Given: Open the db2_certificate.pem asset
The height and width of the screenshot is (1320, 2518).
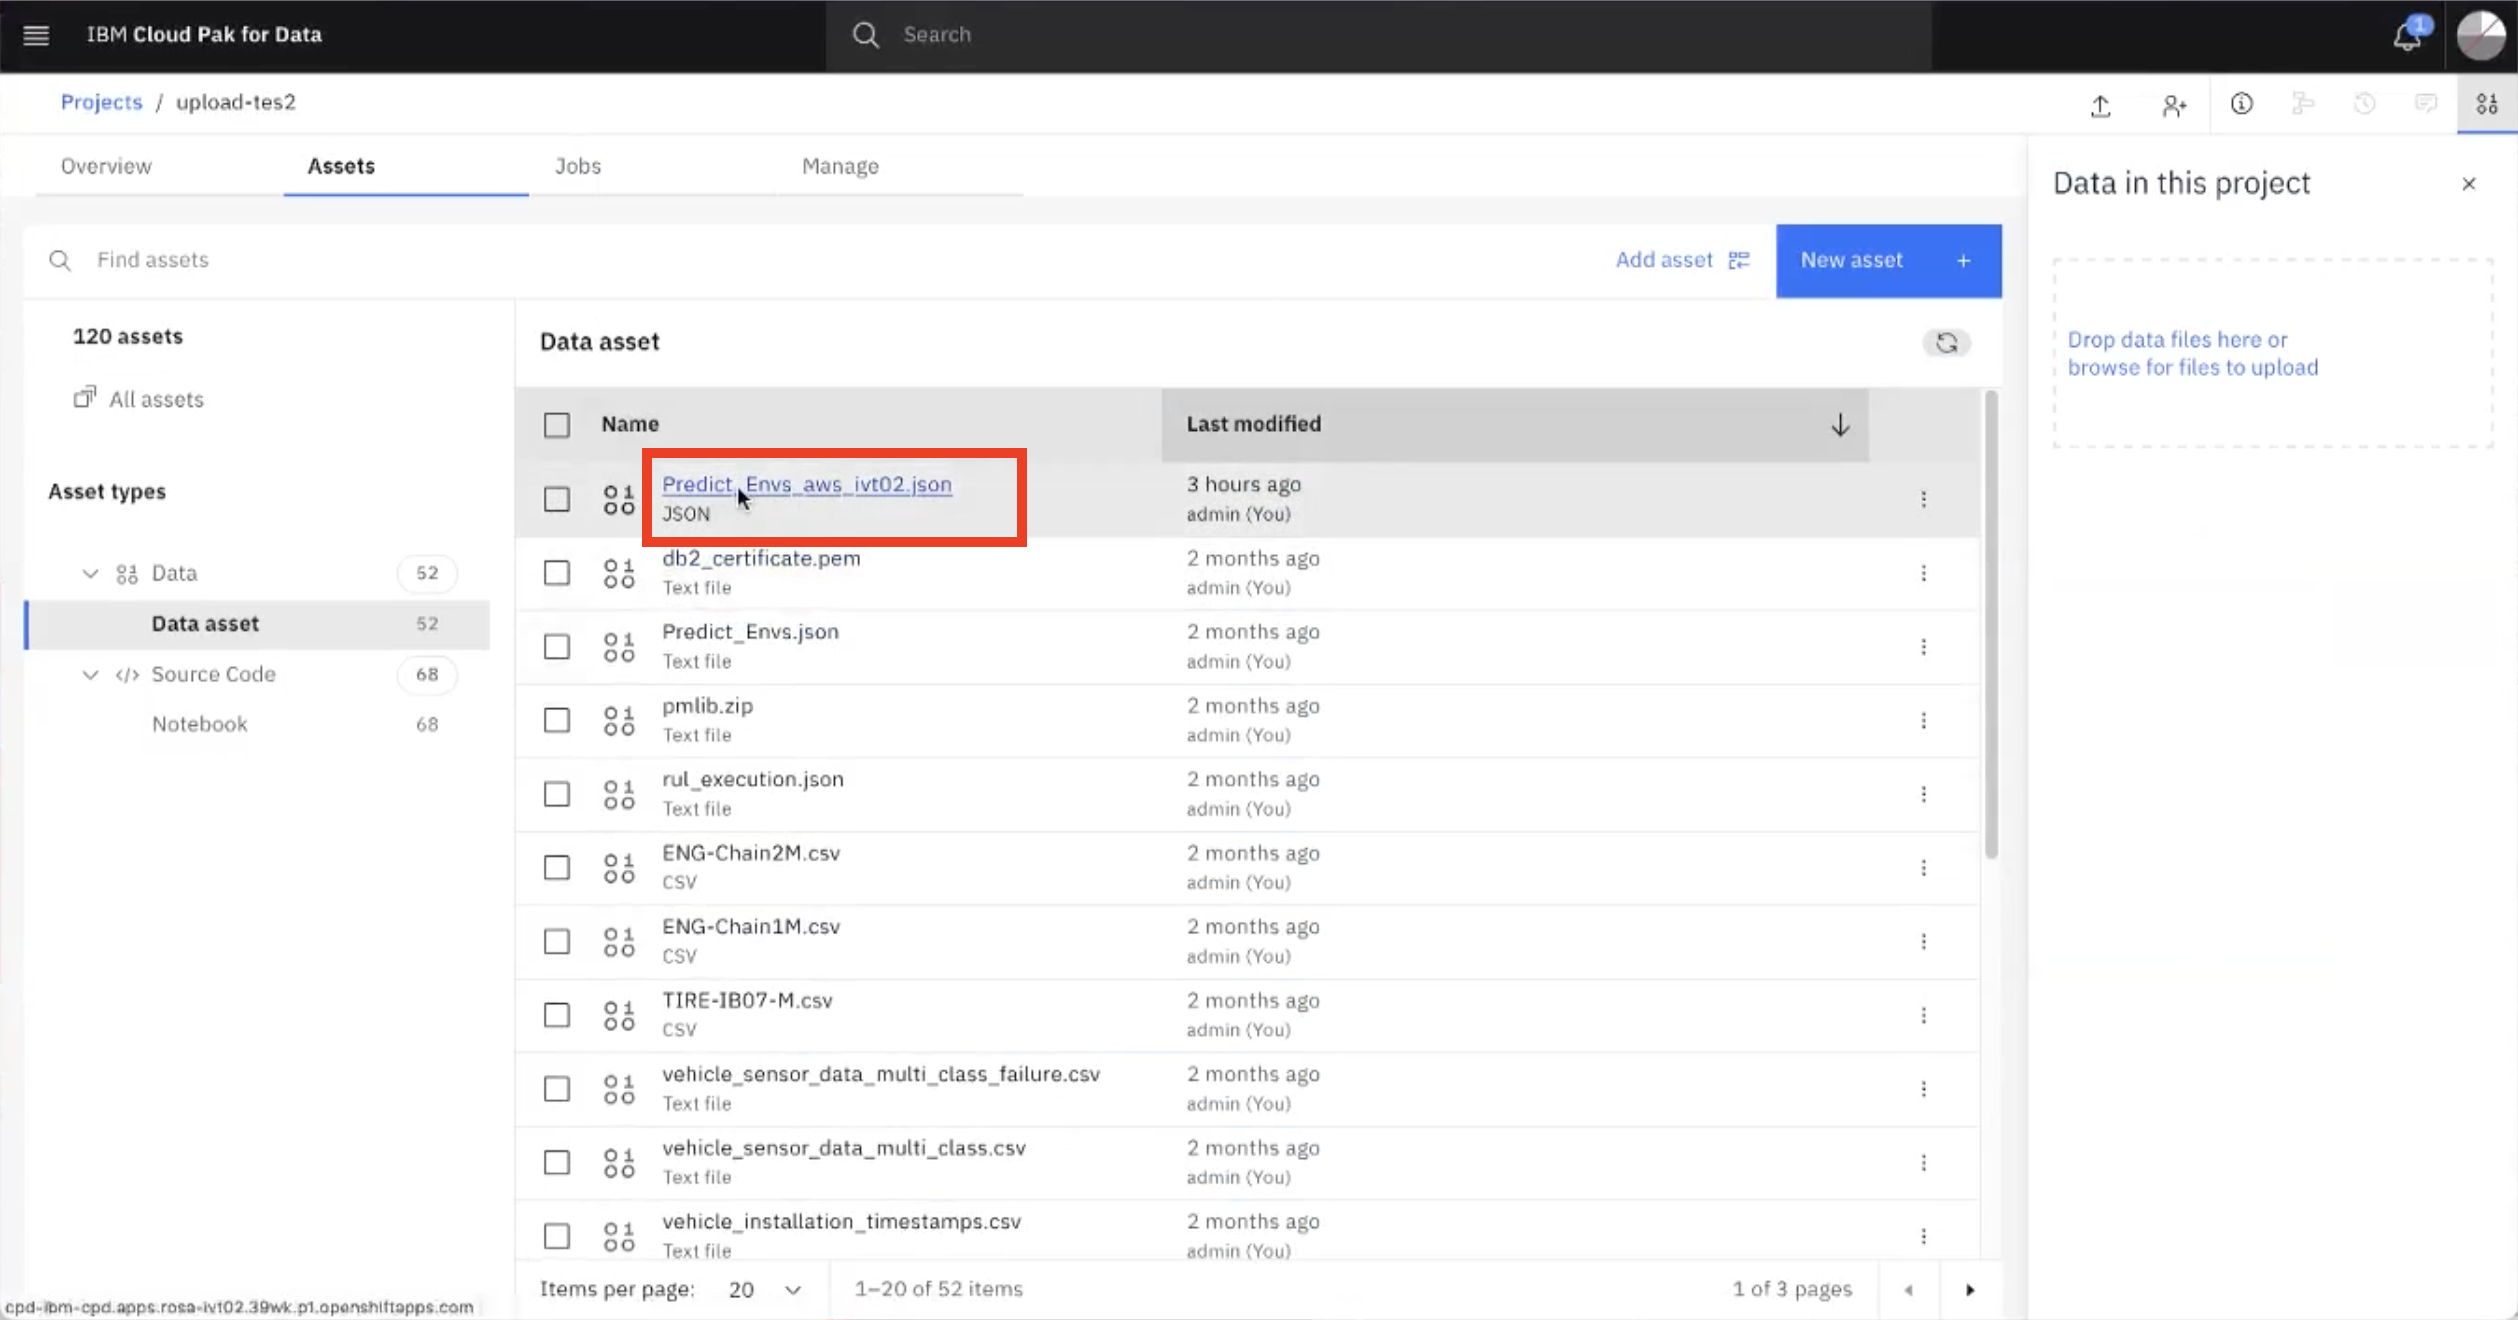Looking at the screenshot, I should point(760,559).
